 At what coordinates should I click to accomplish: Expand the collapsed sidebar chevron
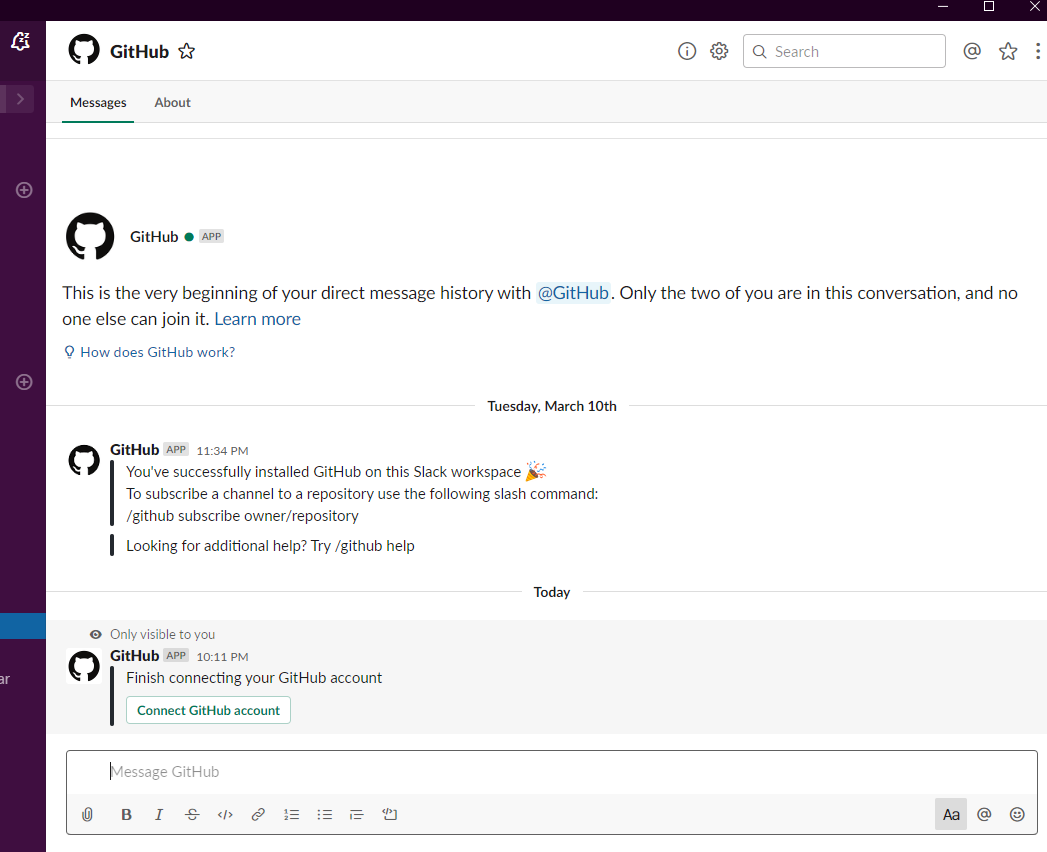20,99
